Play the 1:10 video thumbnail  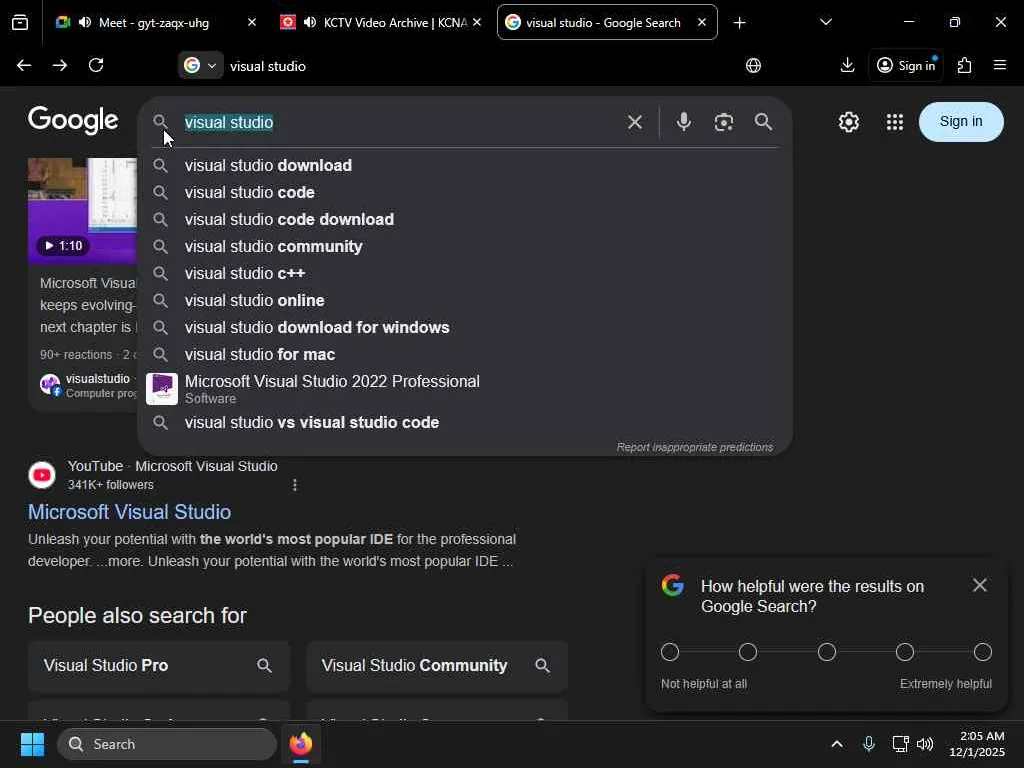click(x=82, y=209)
